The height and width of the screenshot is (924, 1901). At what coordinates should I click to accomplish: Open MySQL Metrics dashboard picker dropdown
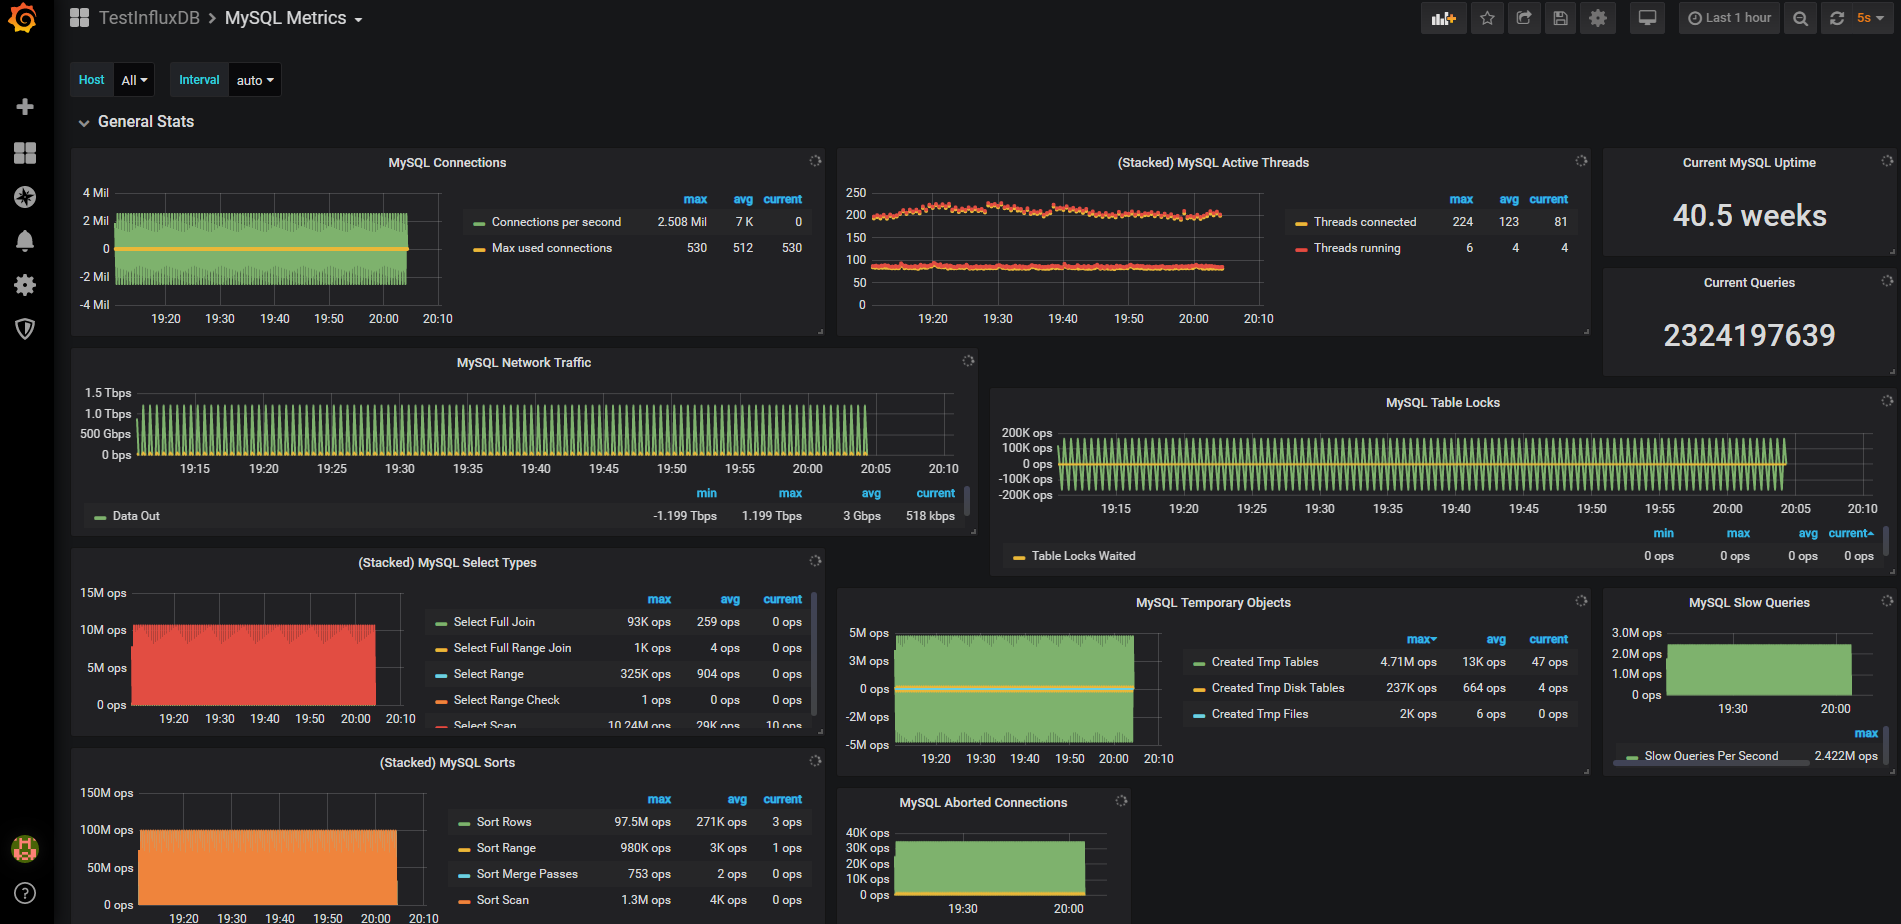293,18
